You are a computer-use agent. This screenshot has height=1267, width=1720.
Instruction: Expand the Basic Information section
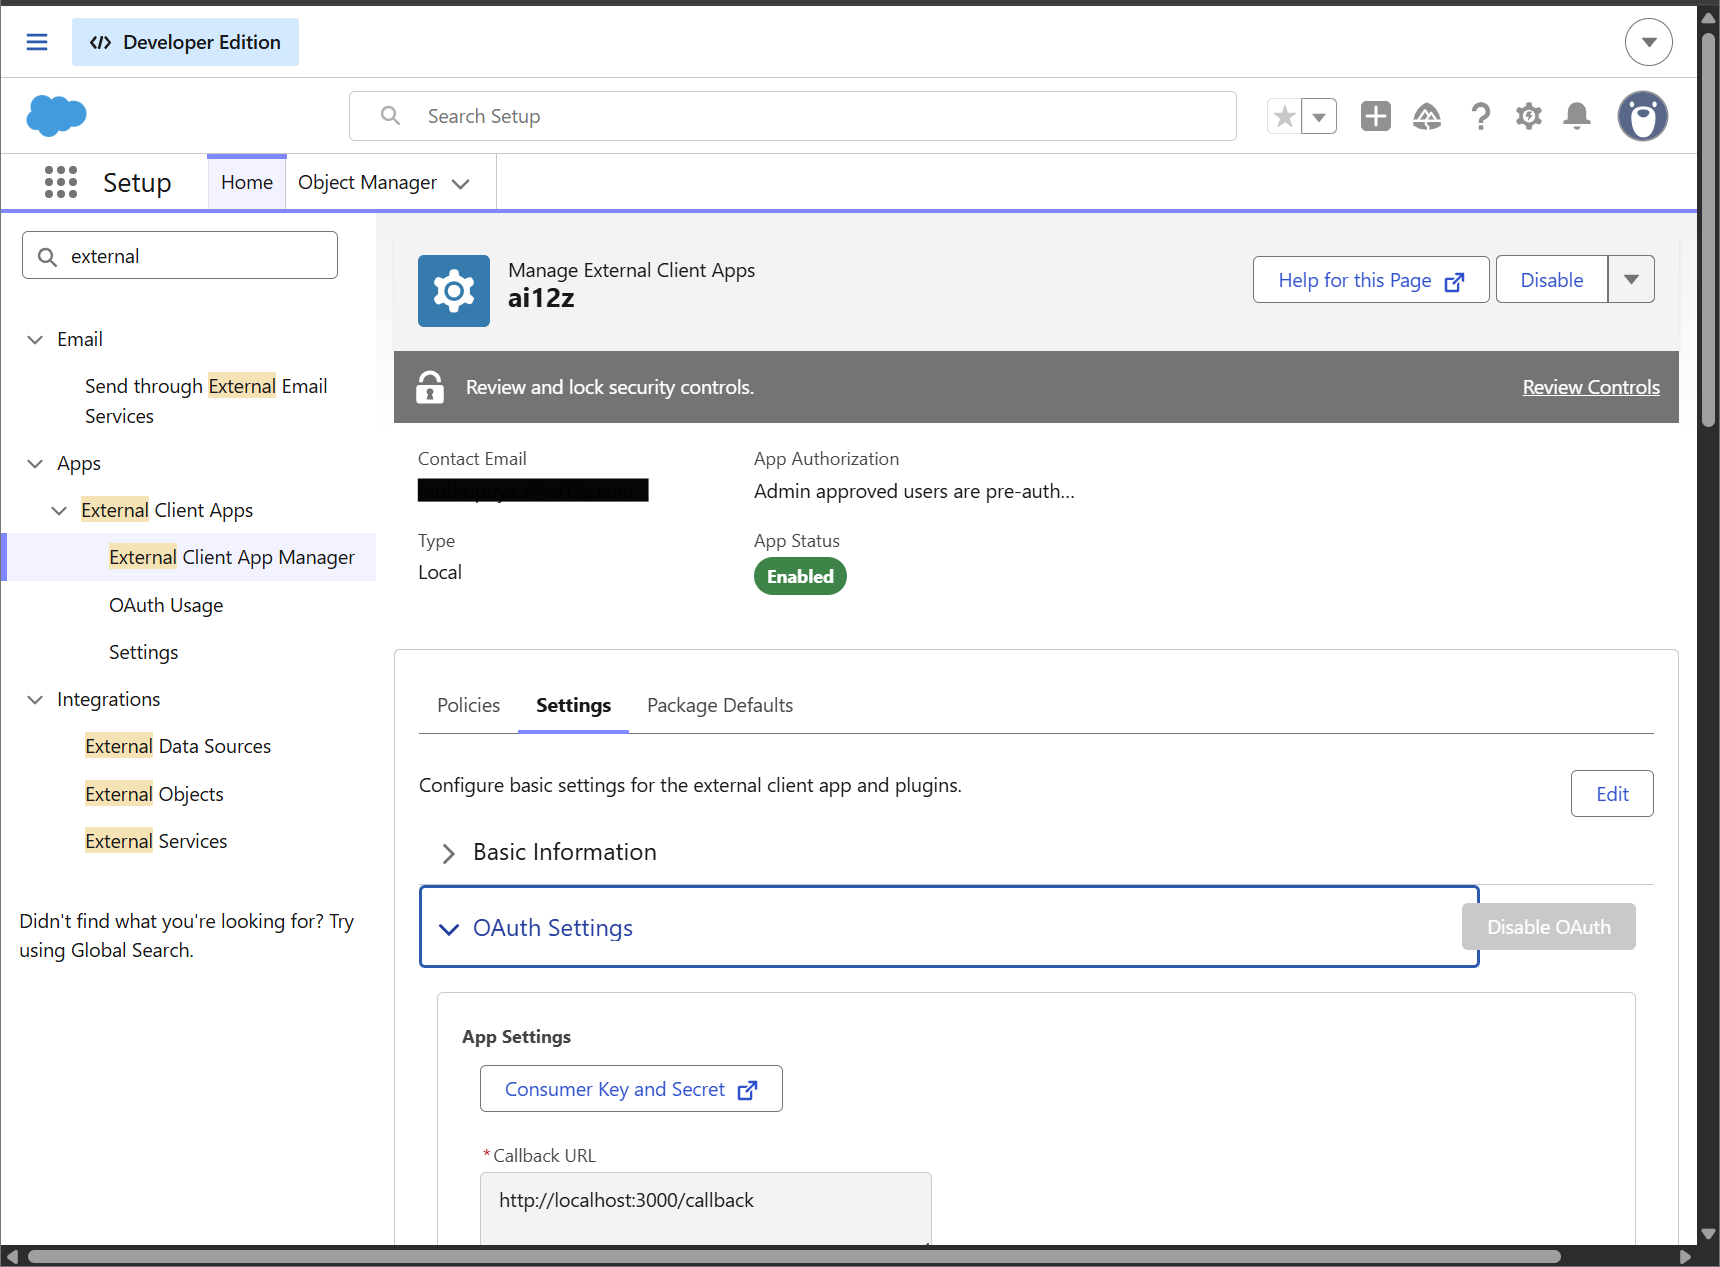(565, 852)
